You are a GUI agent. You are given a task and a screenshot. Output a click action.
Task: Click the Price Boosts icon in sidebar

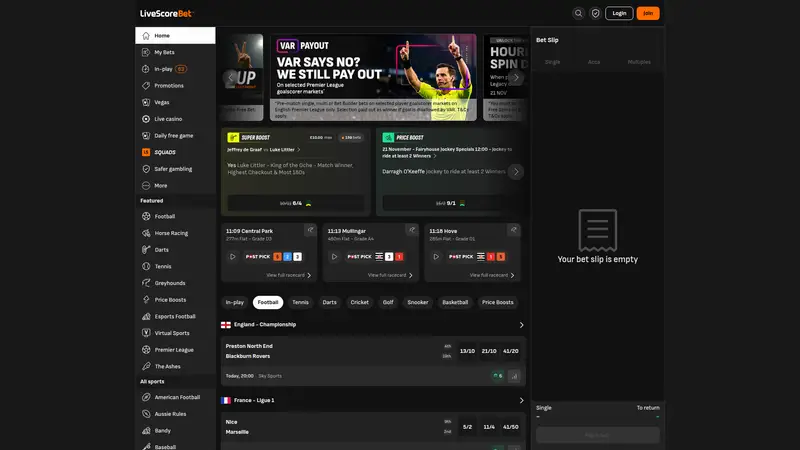(146, 299)
